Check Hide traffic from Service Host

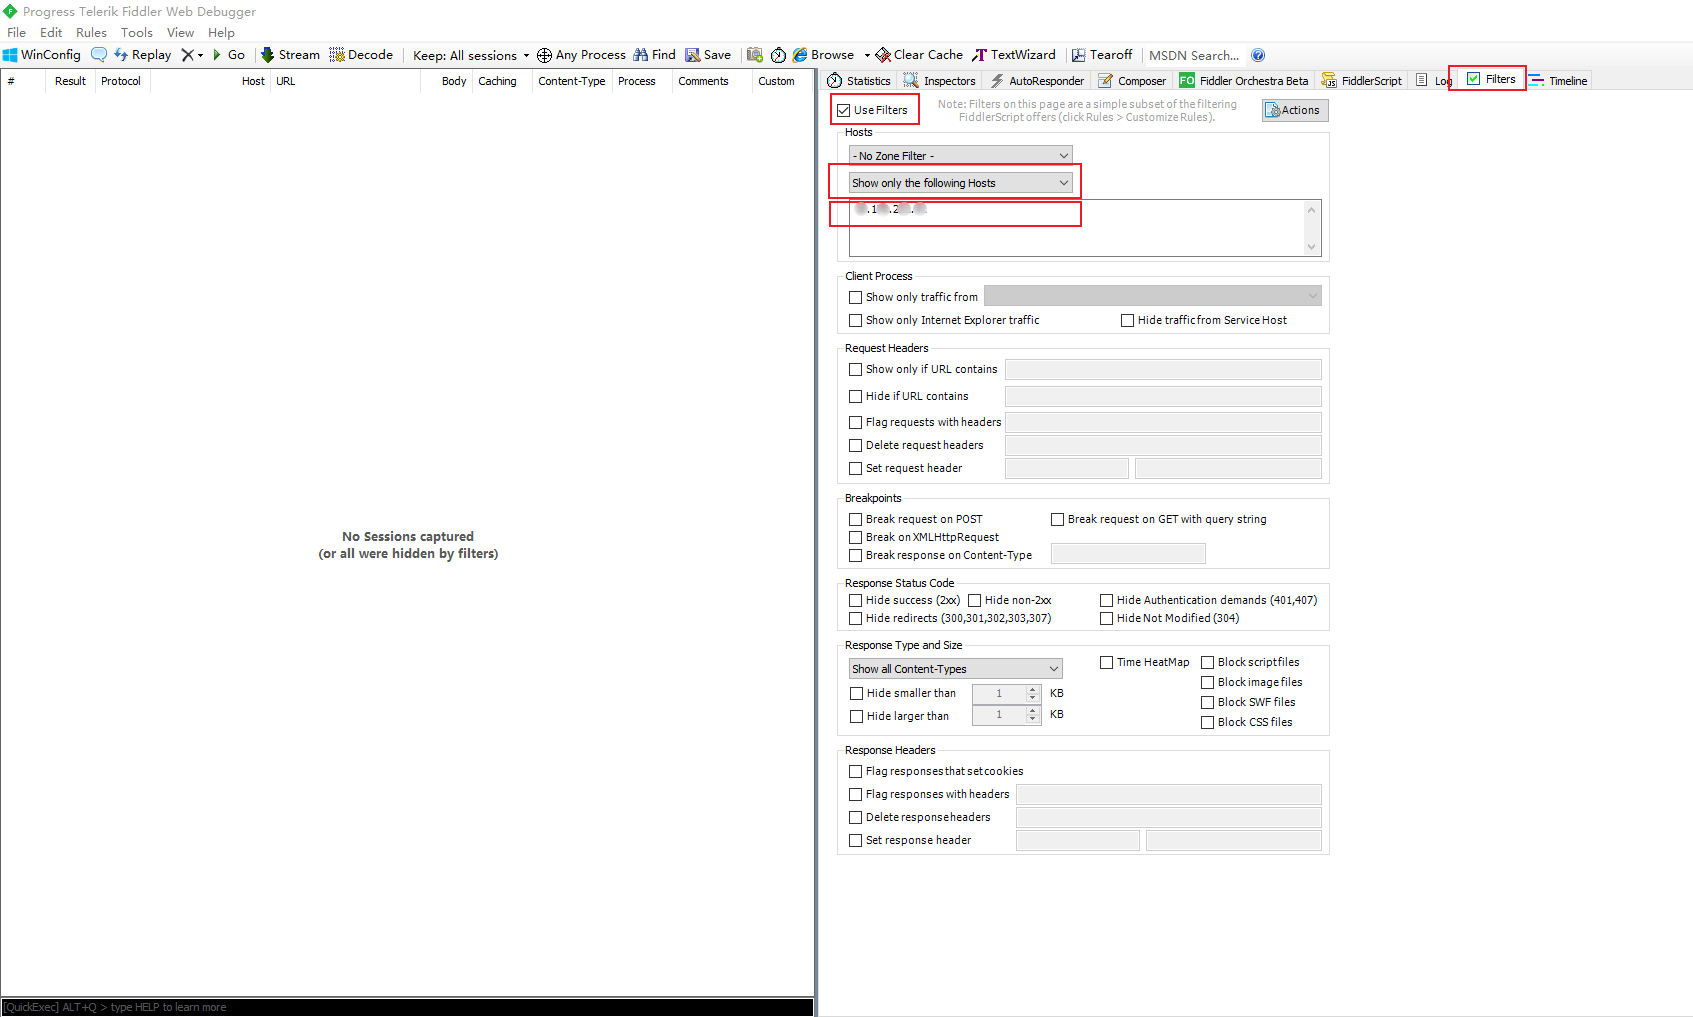point(1127,320)
